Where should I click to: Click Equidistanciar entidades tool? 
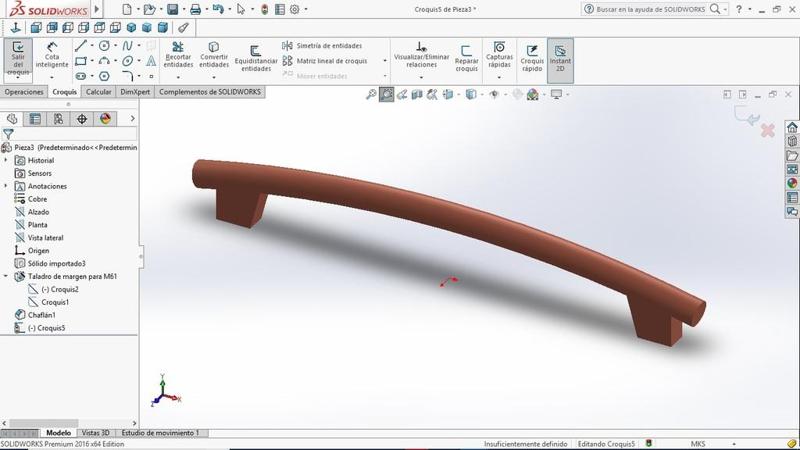(256, 59)
